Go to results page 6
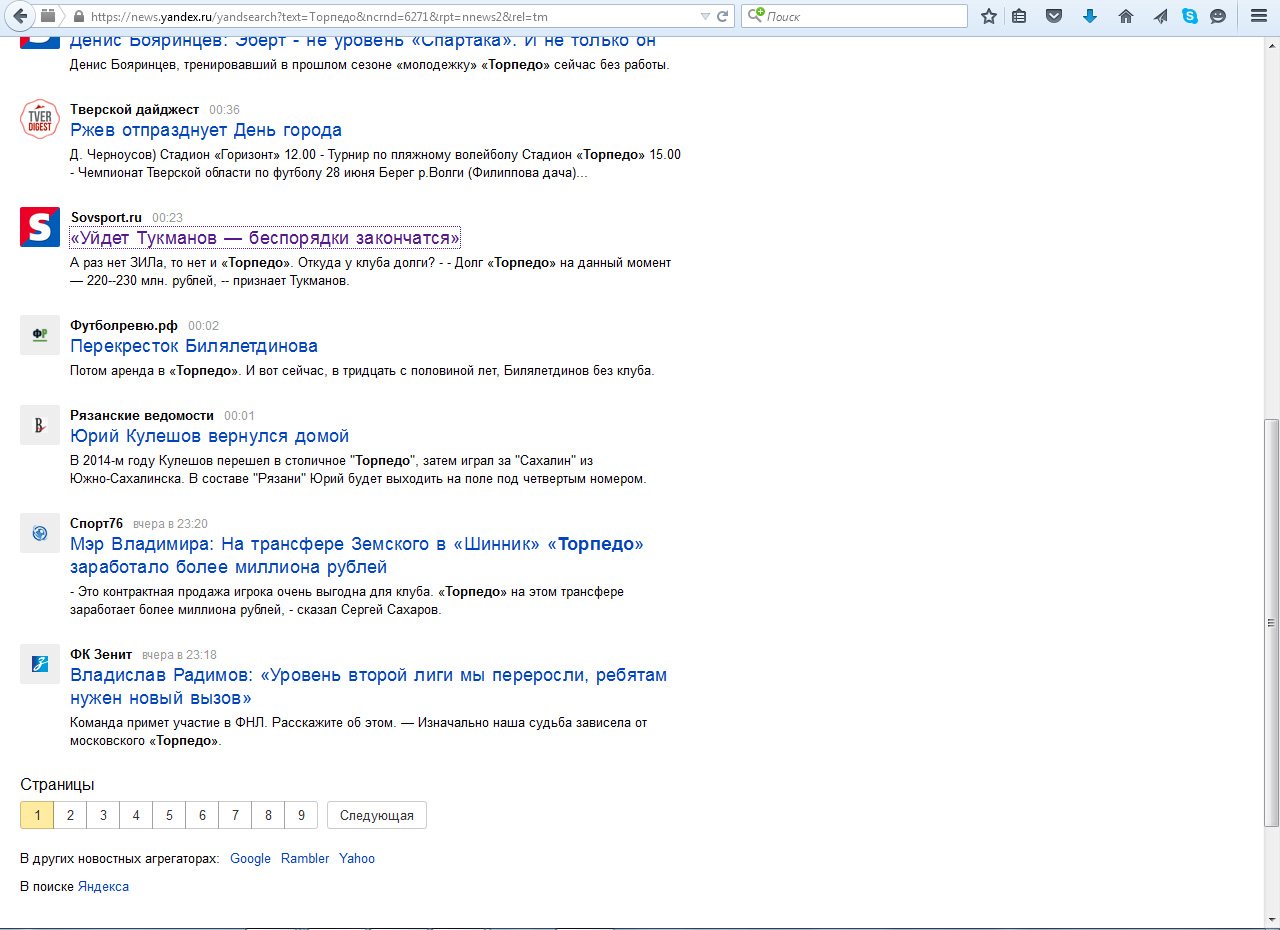 (202, 815)
